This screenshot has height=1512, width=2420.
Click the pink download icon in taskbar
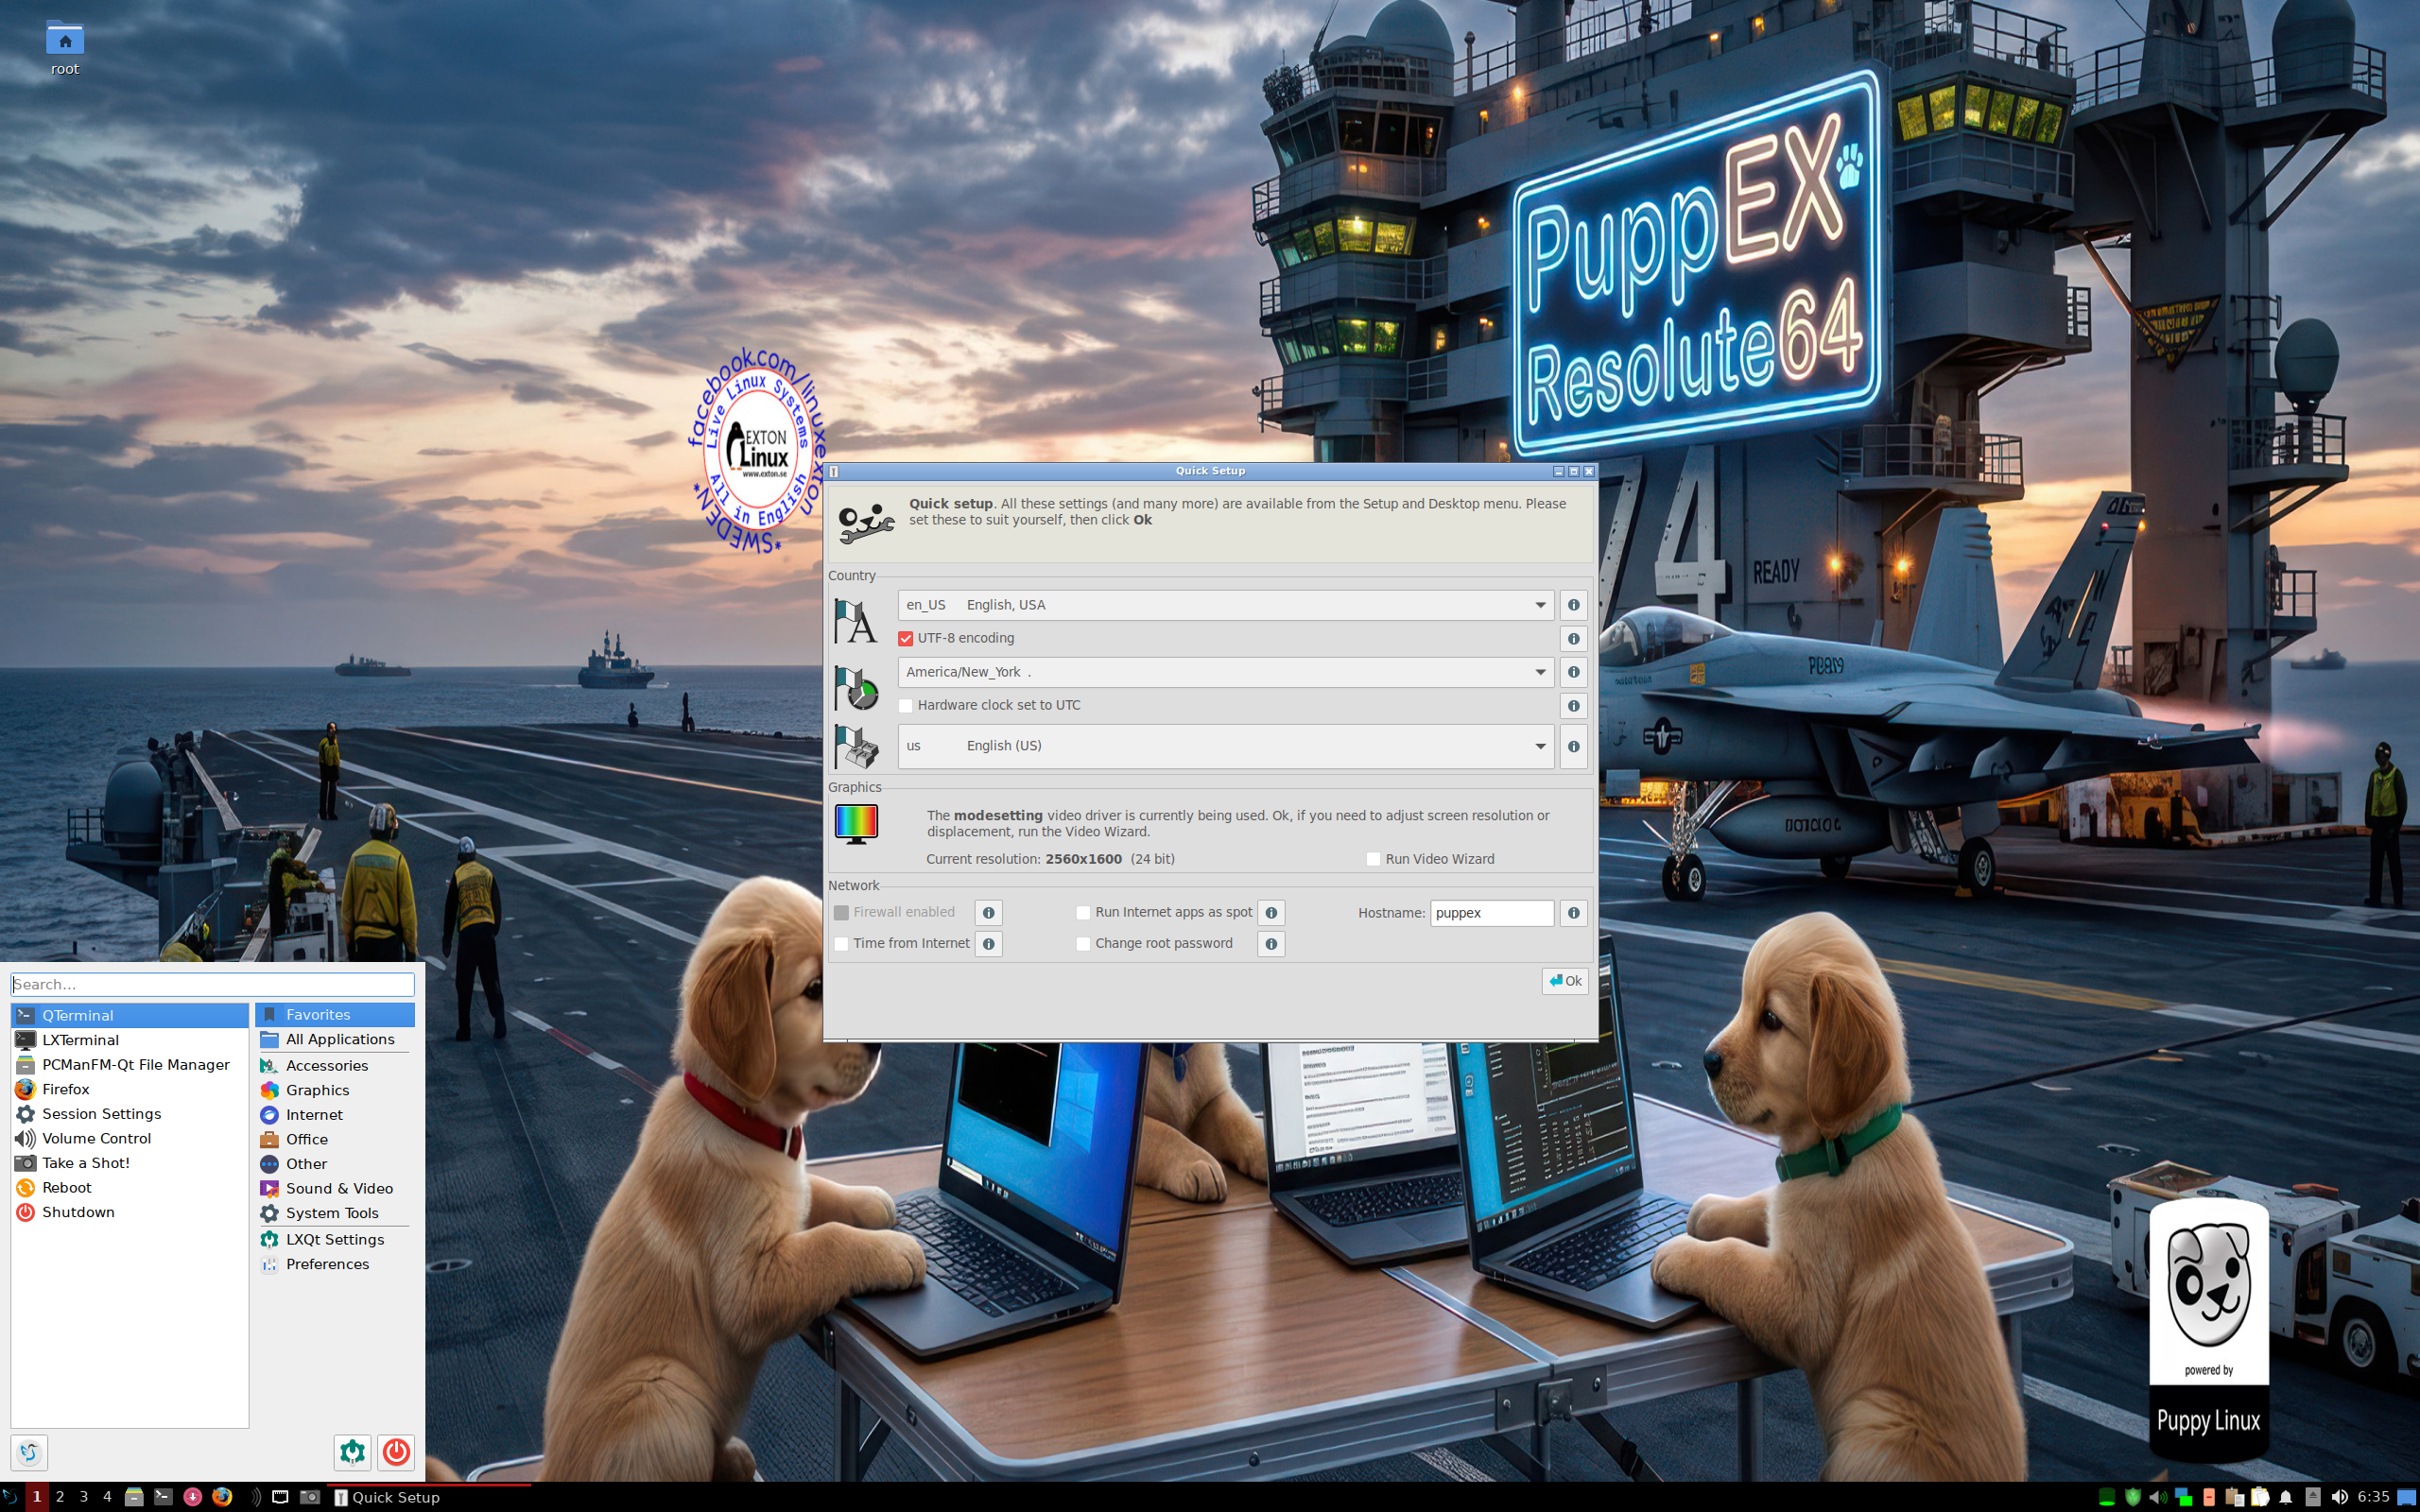pyautogui.click(x=193, y=1497)
